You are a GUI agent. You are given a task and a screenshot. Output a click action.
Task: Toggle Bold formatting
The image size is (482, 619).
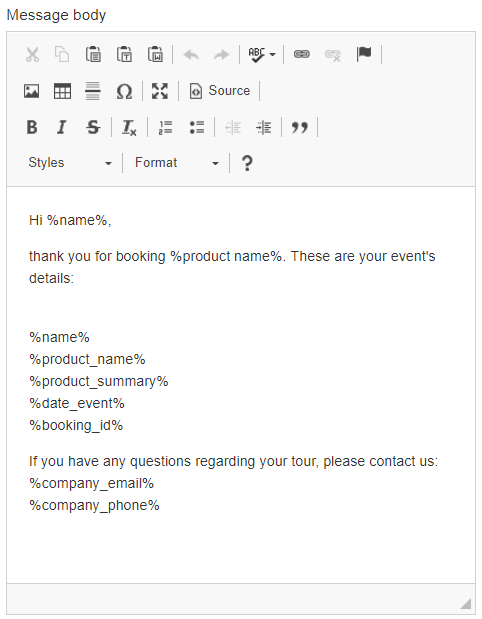pyautogui.click(x=32, y=127)
